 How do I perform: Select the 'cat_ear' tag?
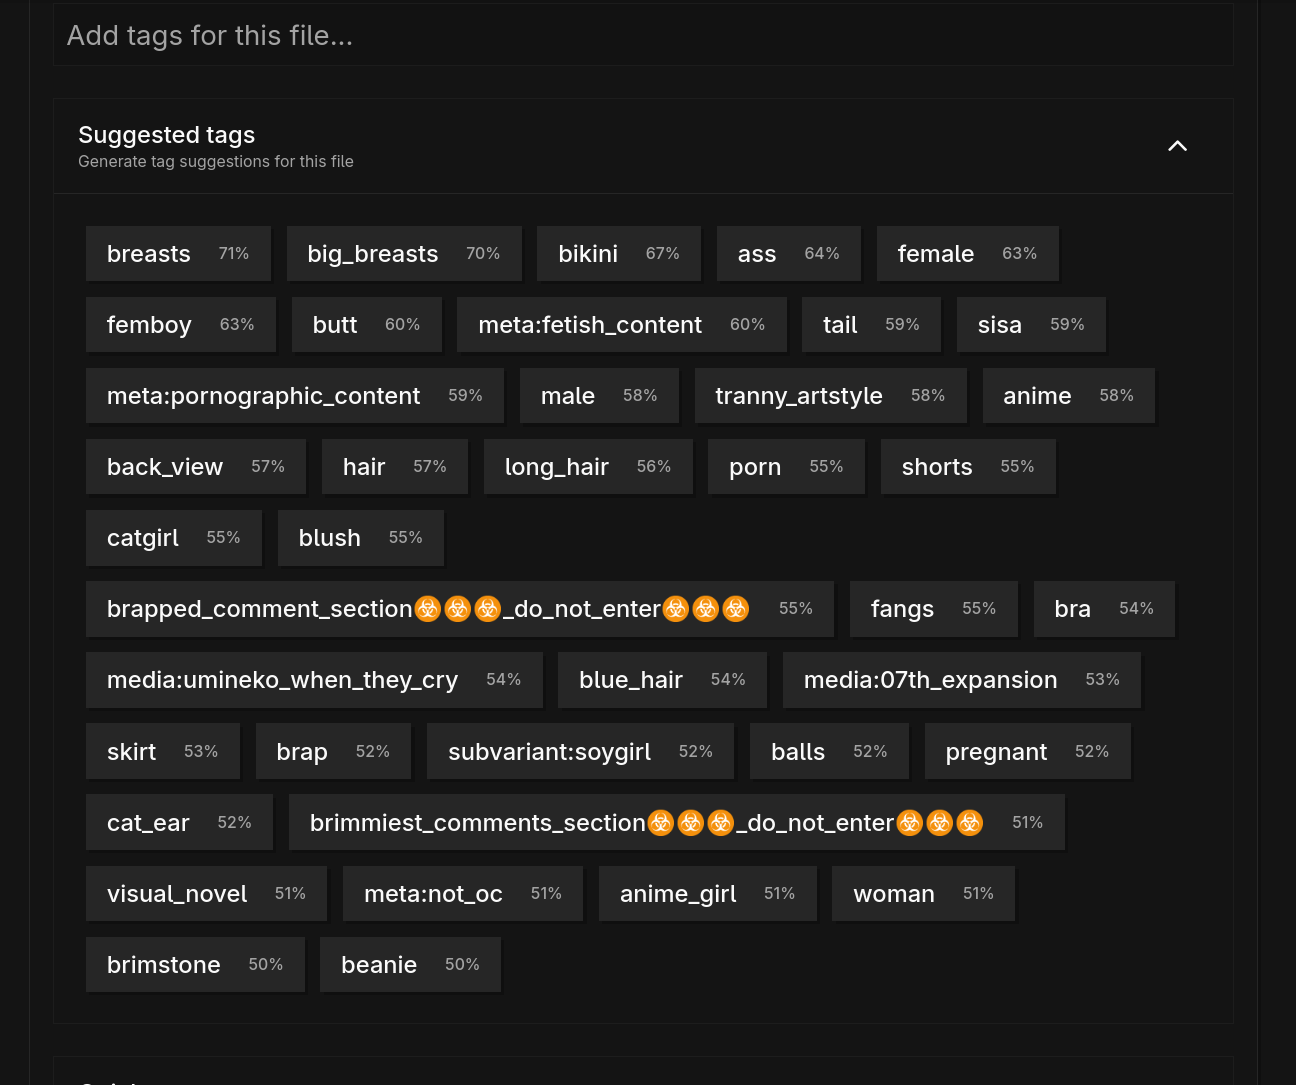tap(179, 823)
